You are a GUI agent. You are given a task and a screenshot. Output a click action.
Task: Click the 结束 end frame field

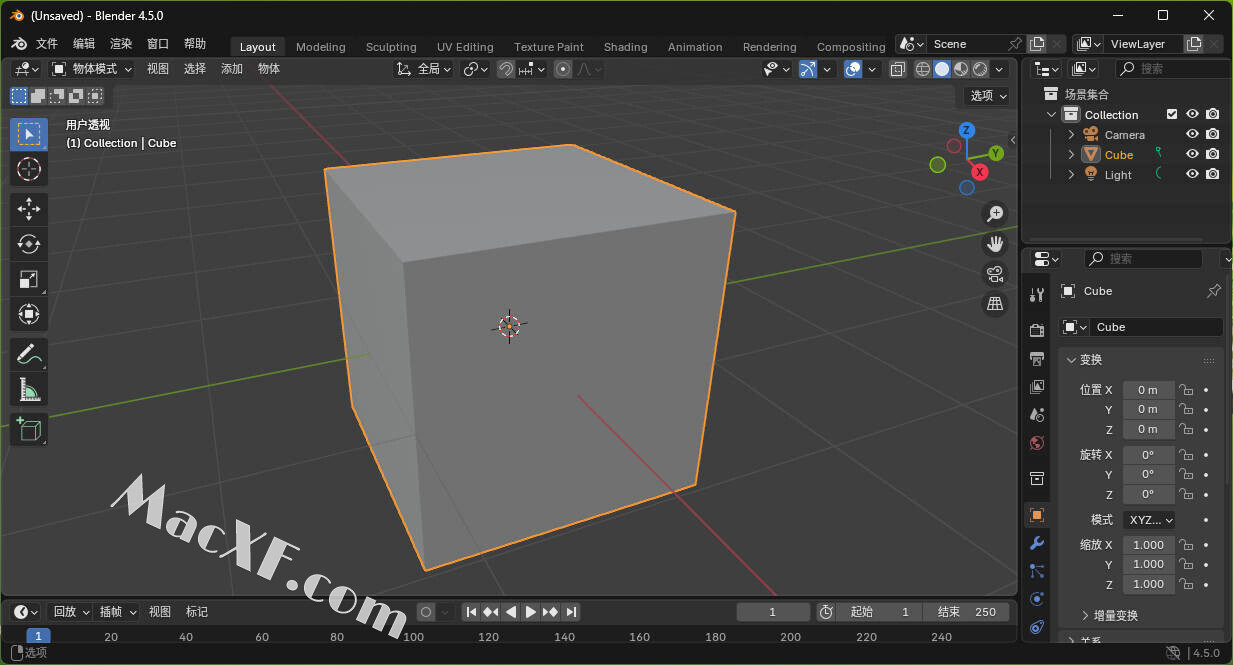tap(966, 612)
